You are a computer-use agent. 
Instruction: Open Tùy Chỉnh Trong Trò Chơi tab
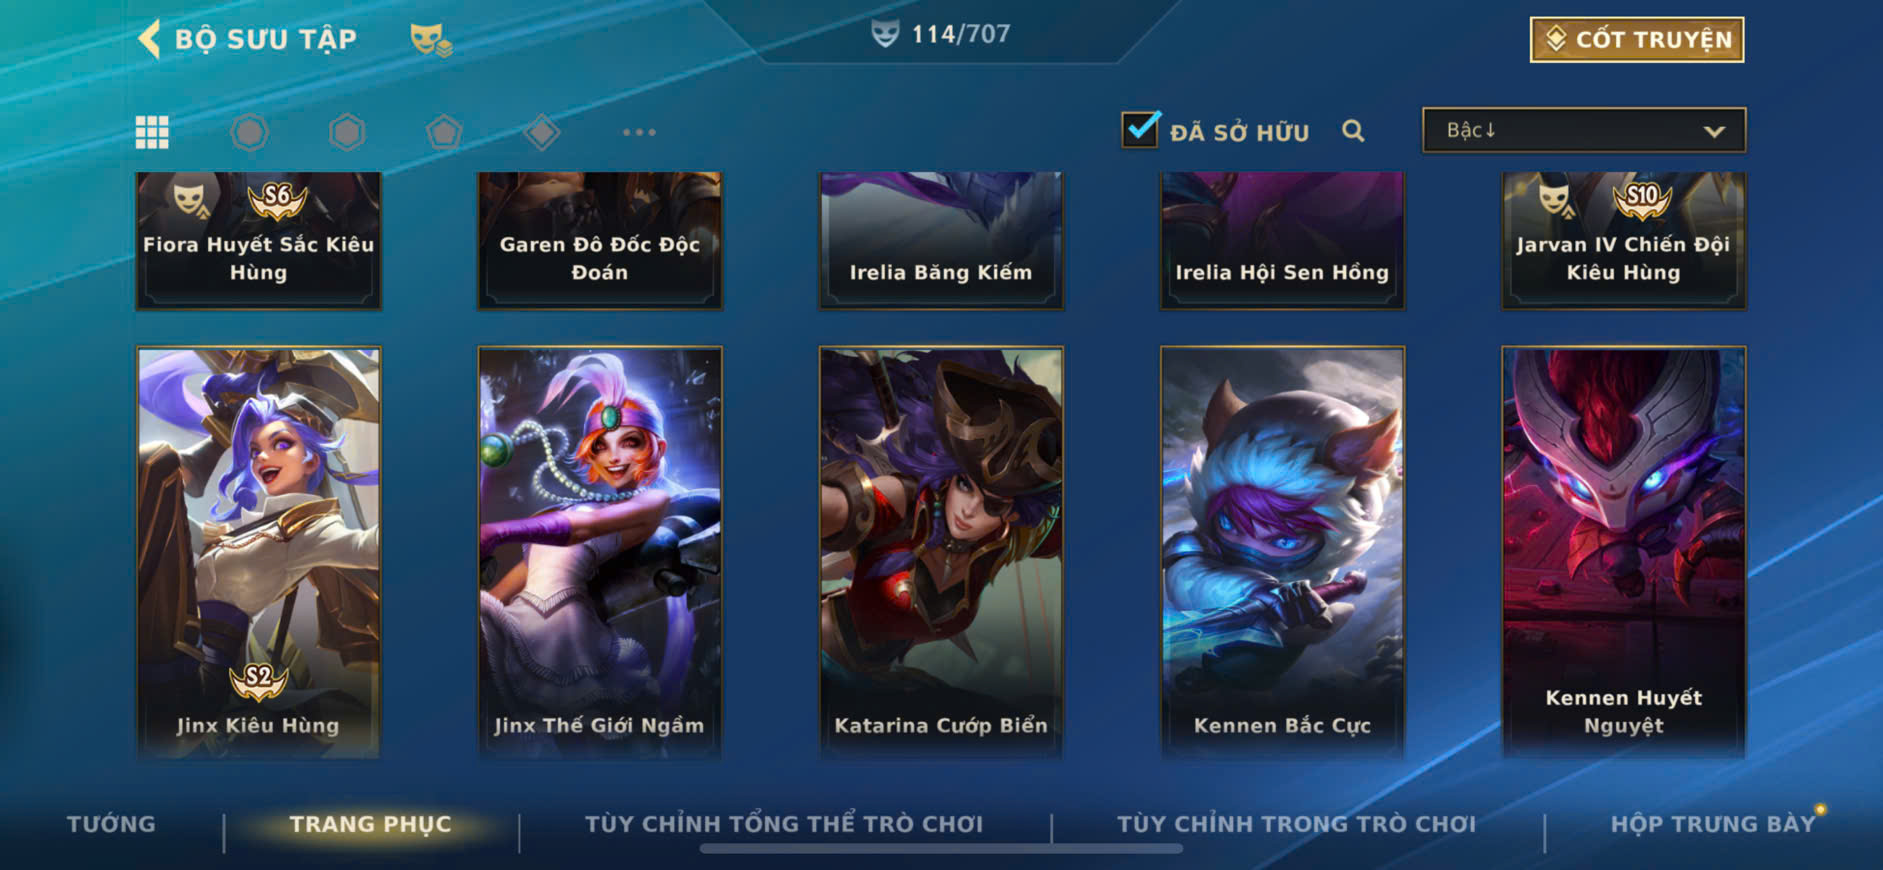pos(1296,824)
